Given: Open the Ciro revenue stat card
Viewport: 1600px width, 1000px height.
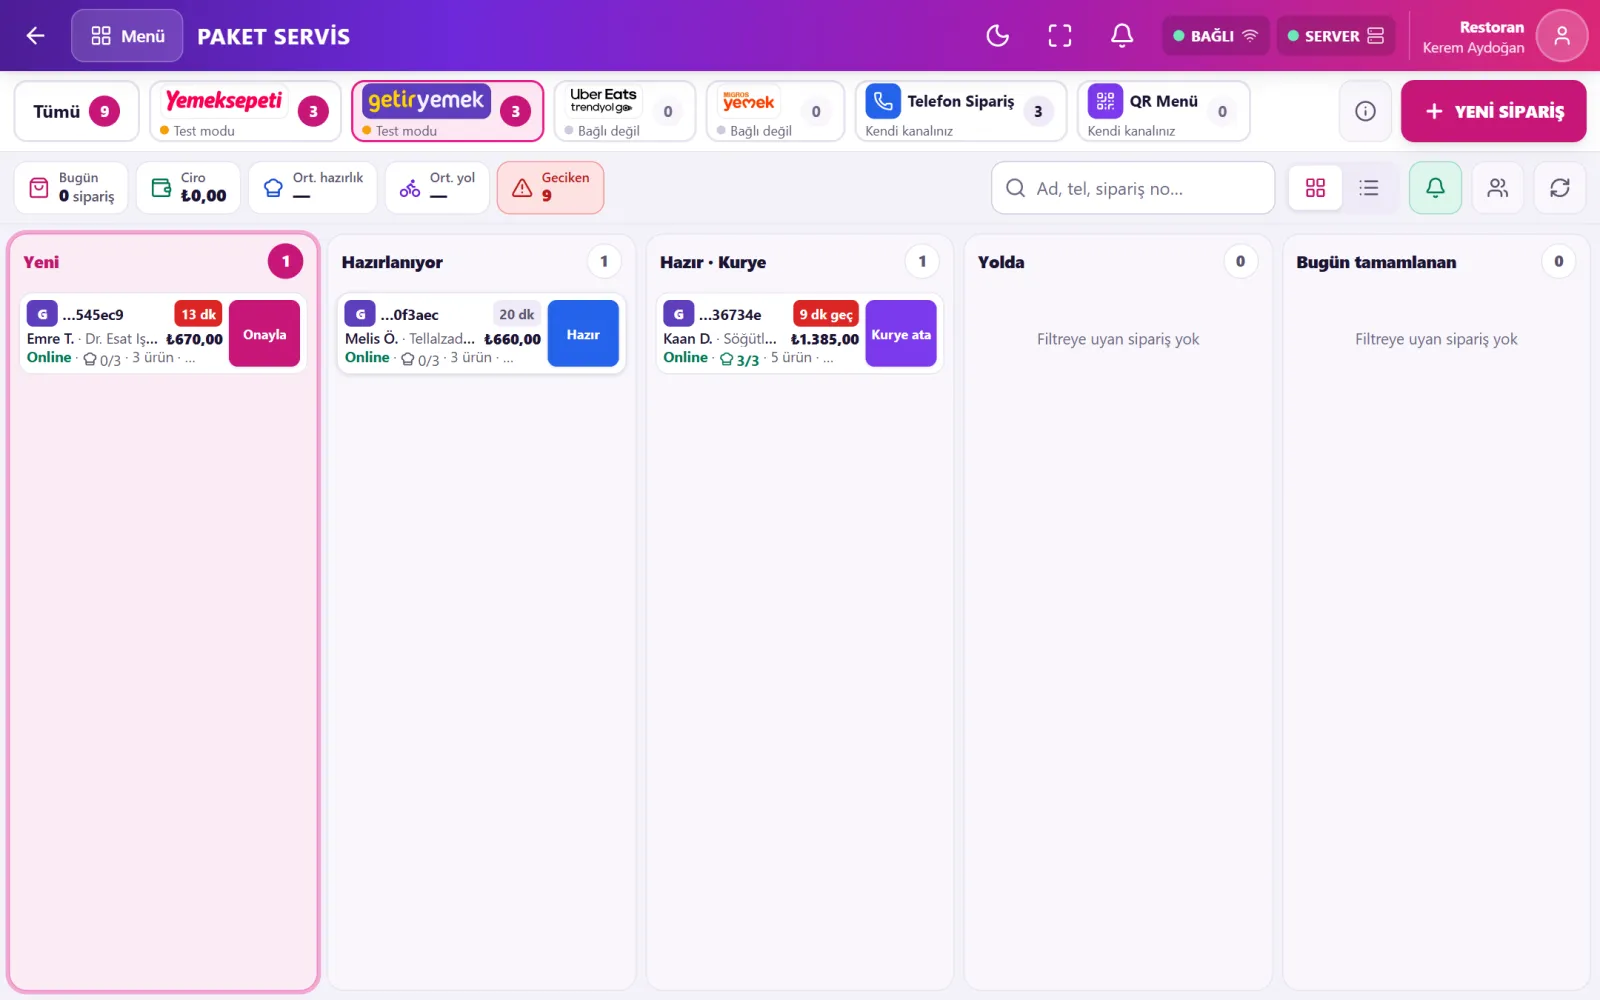Looking at the screenshot, I should (188, 188).
